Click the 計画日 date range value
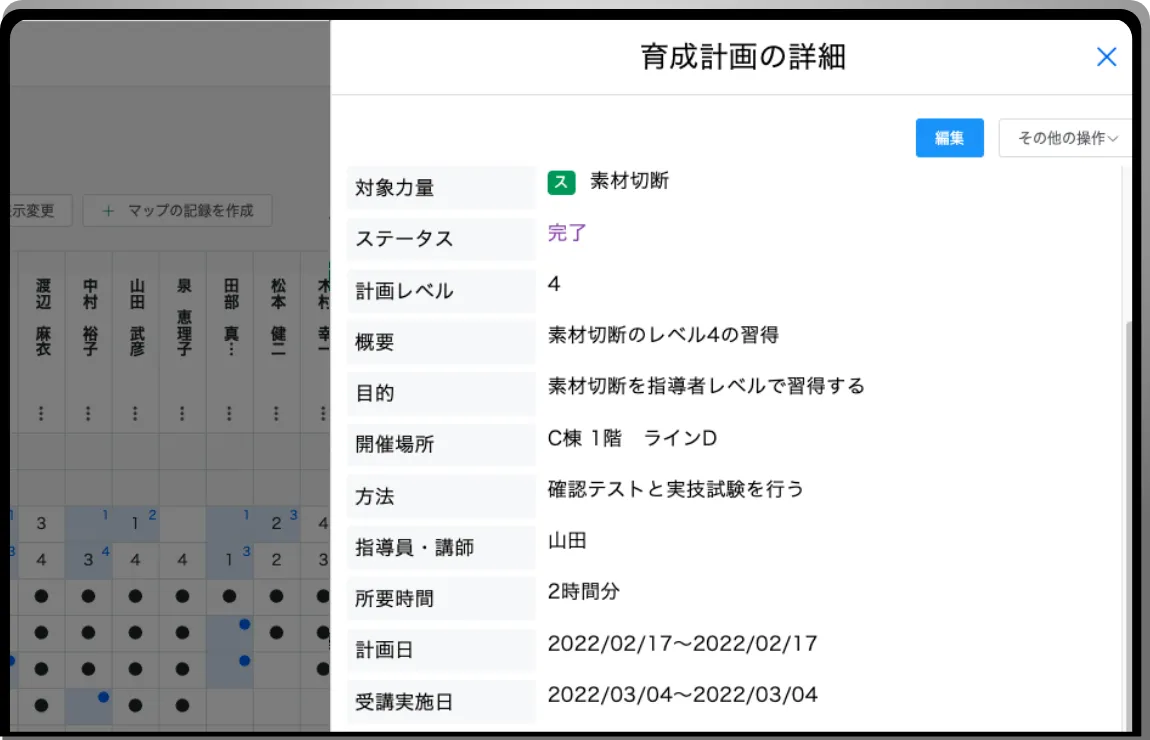This screenshot has height=740, width=1150. click(682, 643)
